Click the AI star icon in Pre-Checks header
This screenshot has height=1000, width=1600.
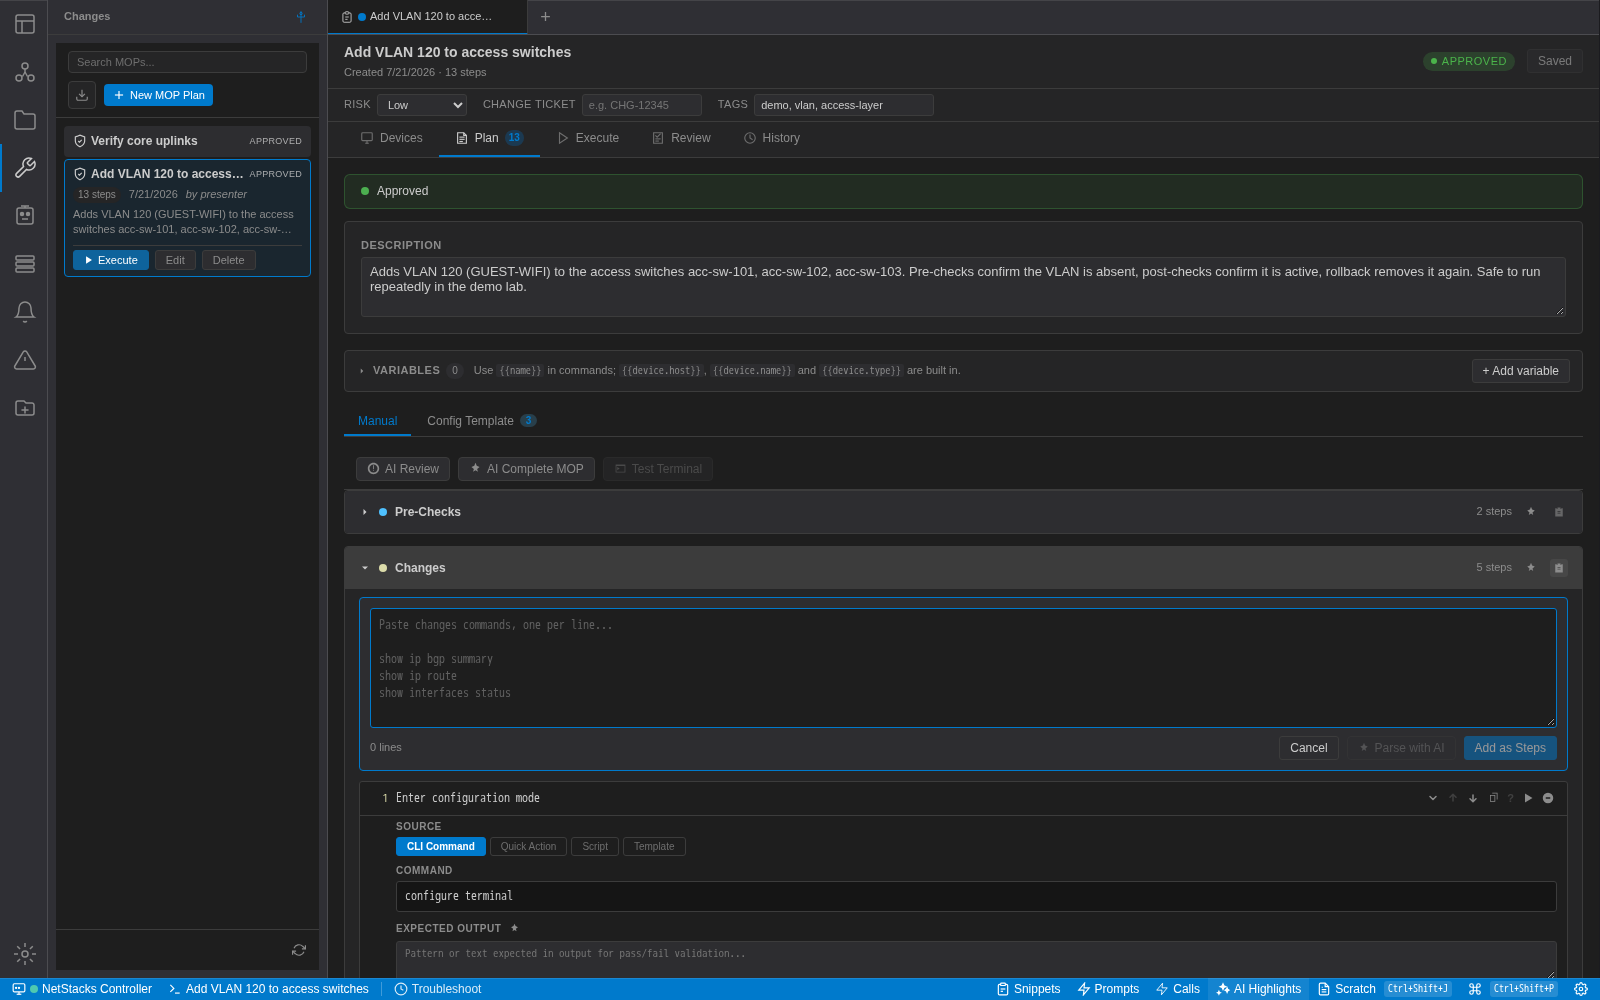coord(1531,512)
